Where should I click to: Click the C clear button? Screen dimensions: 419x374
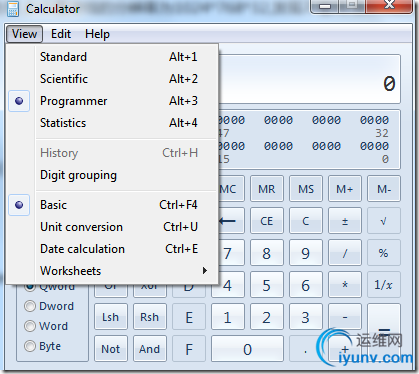point(306,221)
